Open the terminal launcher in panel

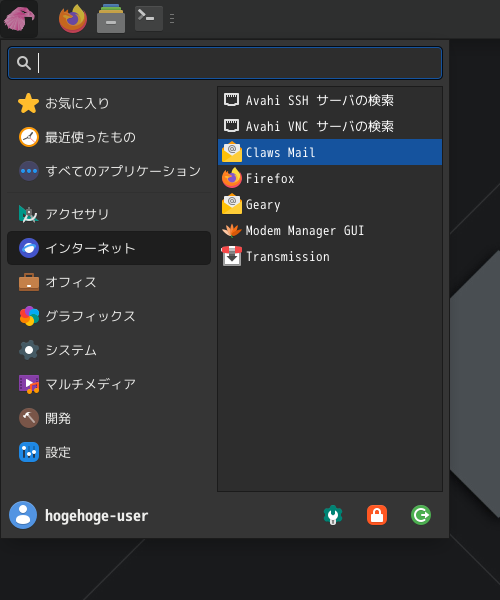(149, 18)
